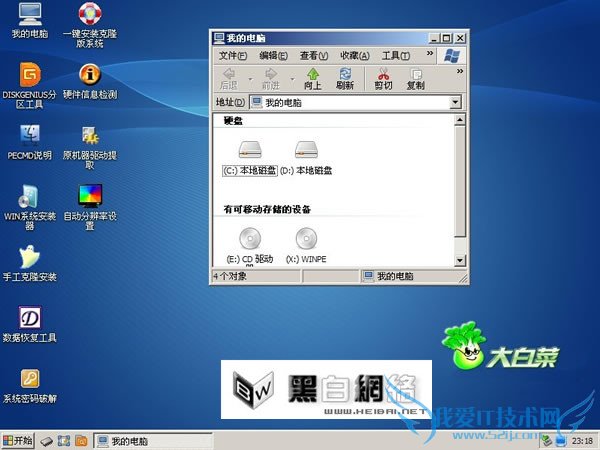This screenshot has width=600, height=450.
Task: Open the Tools (工具) menu
Action: click(x=395, y=56)
